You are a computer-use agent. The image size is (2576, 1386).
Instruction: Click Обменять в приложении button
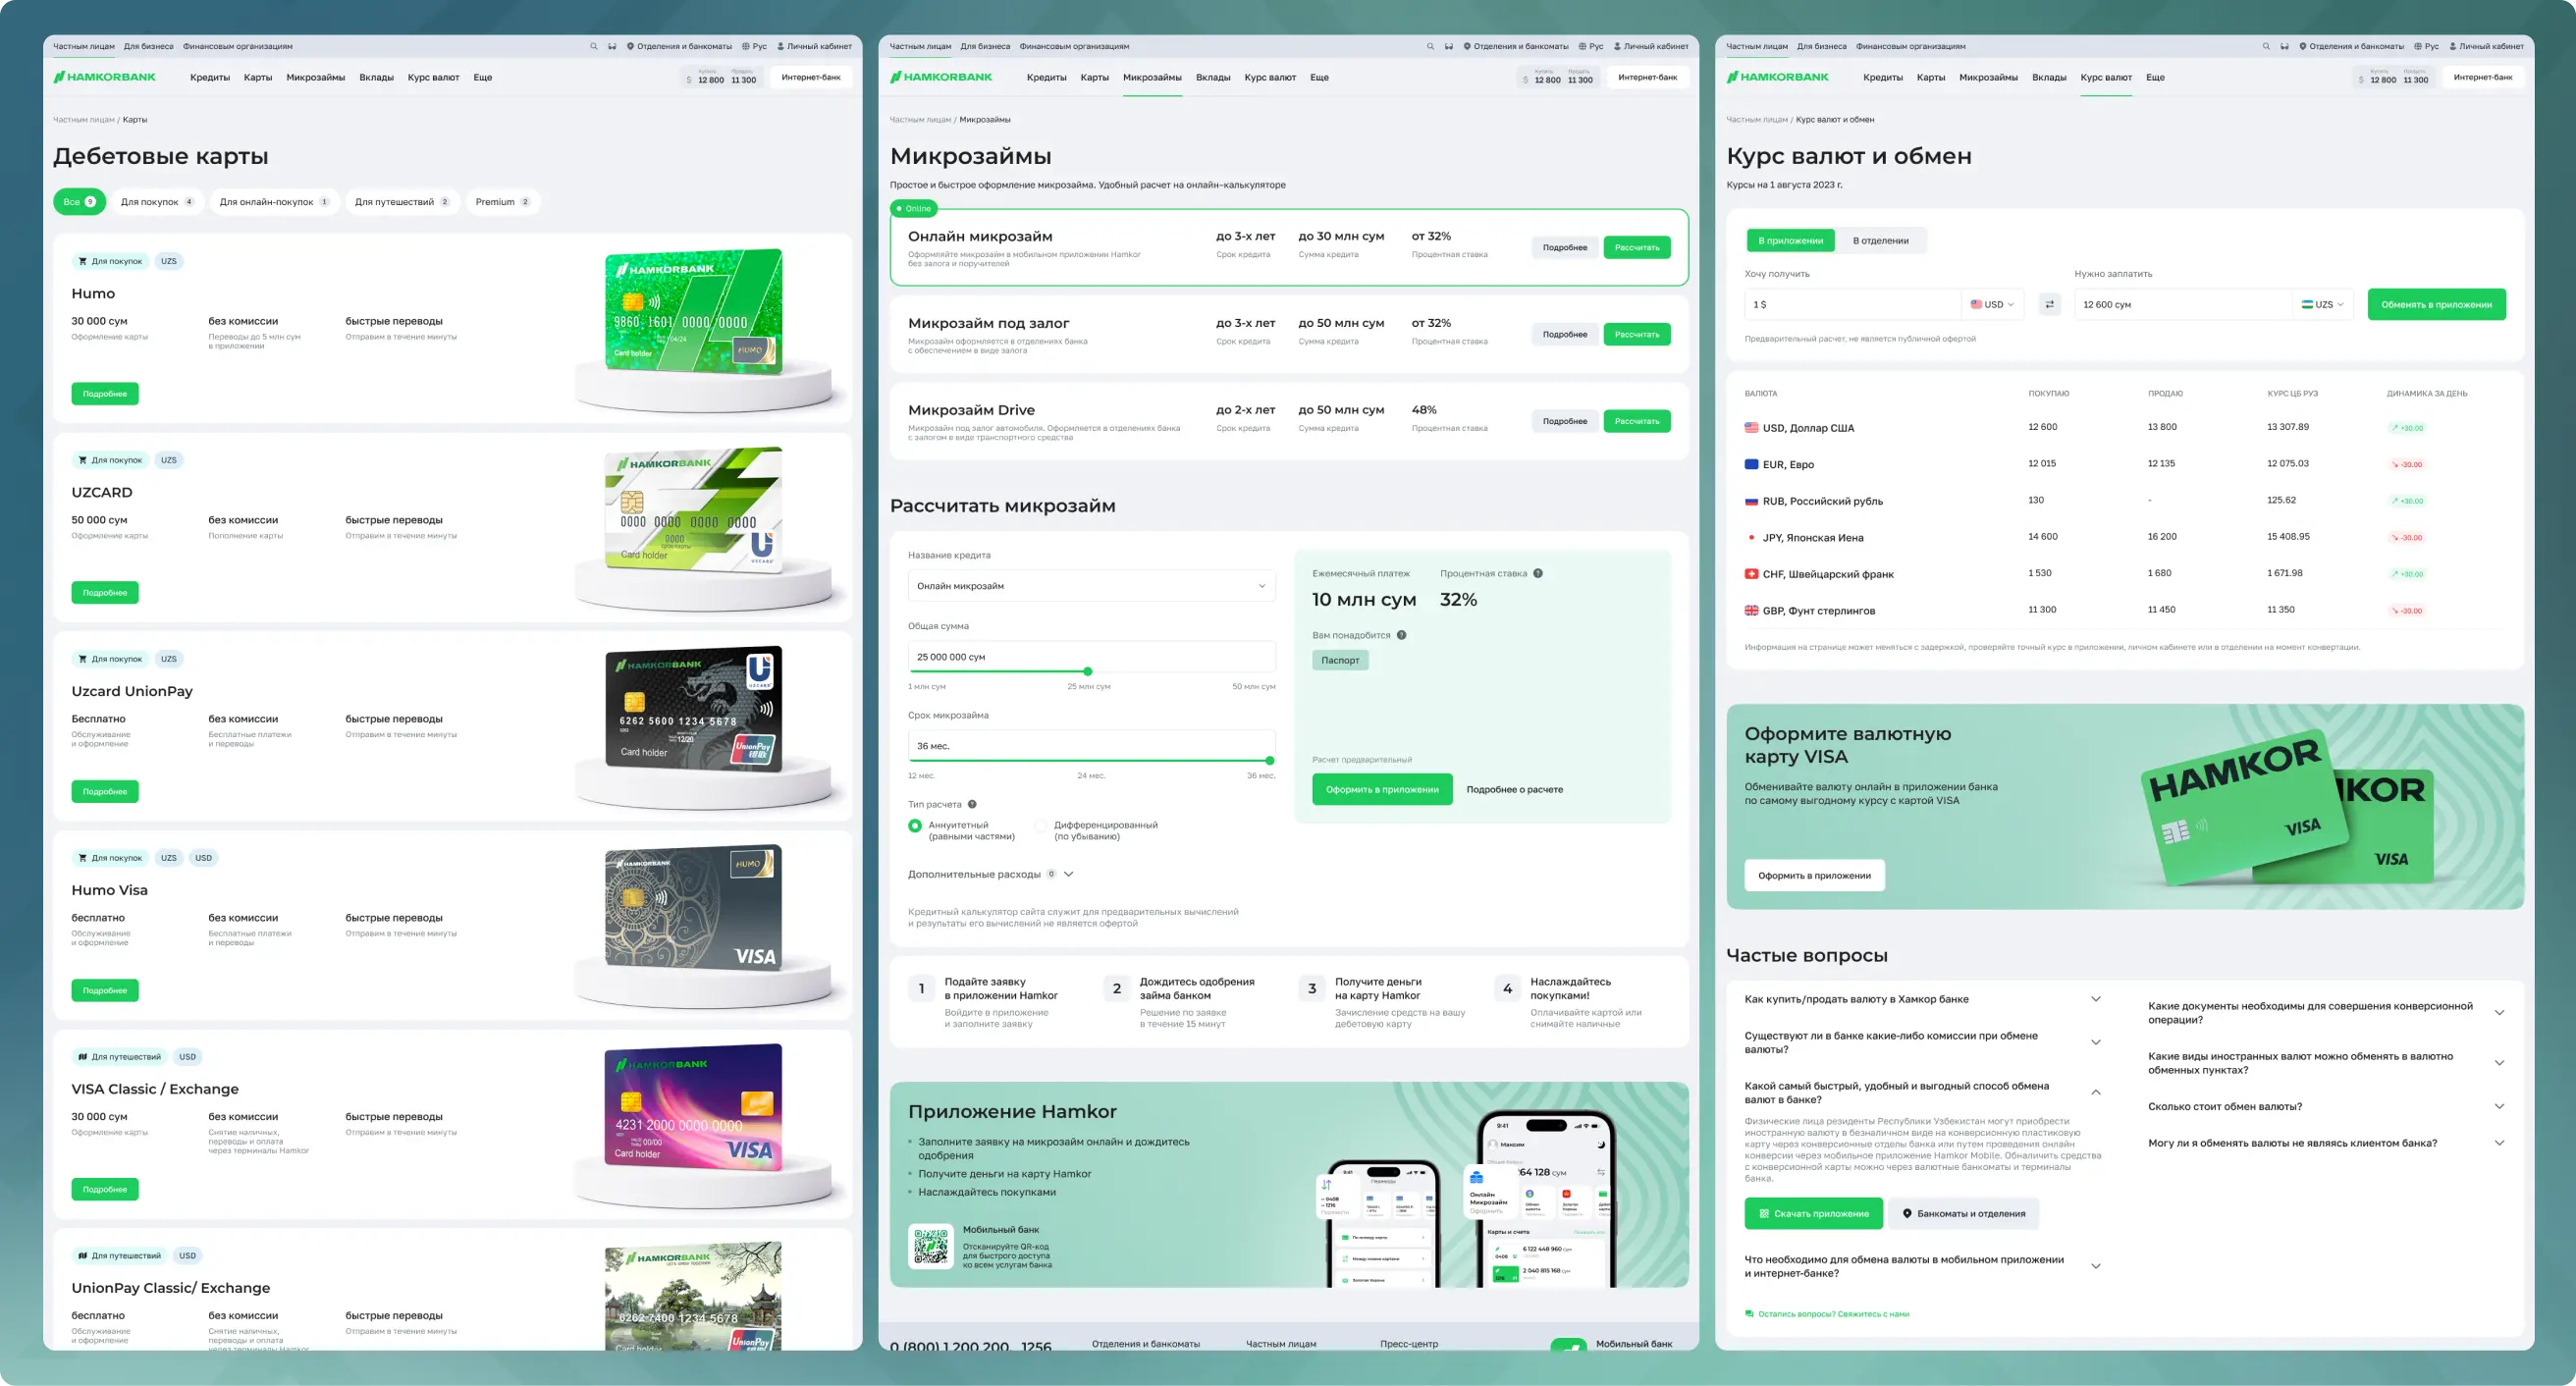coord(2435,304)
